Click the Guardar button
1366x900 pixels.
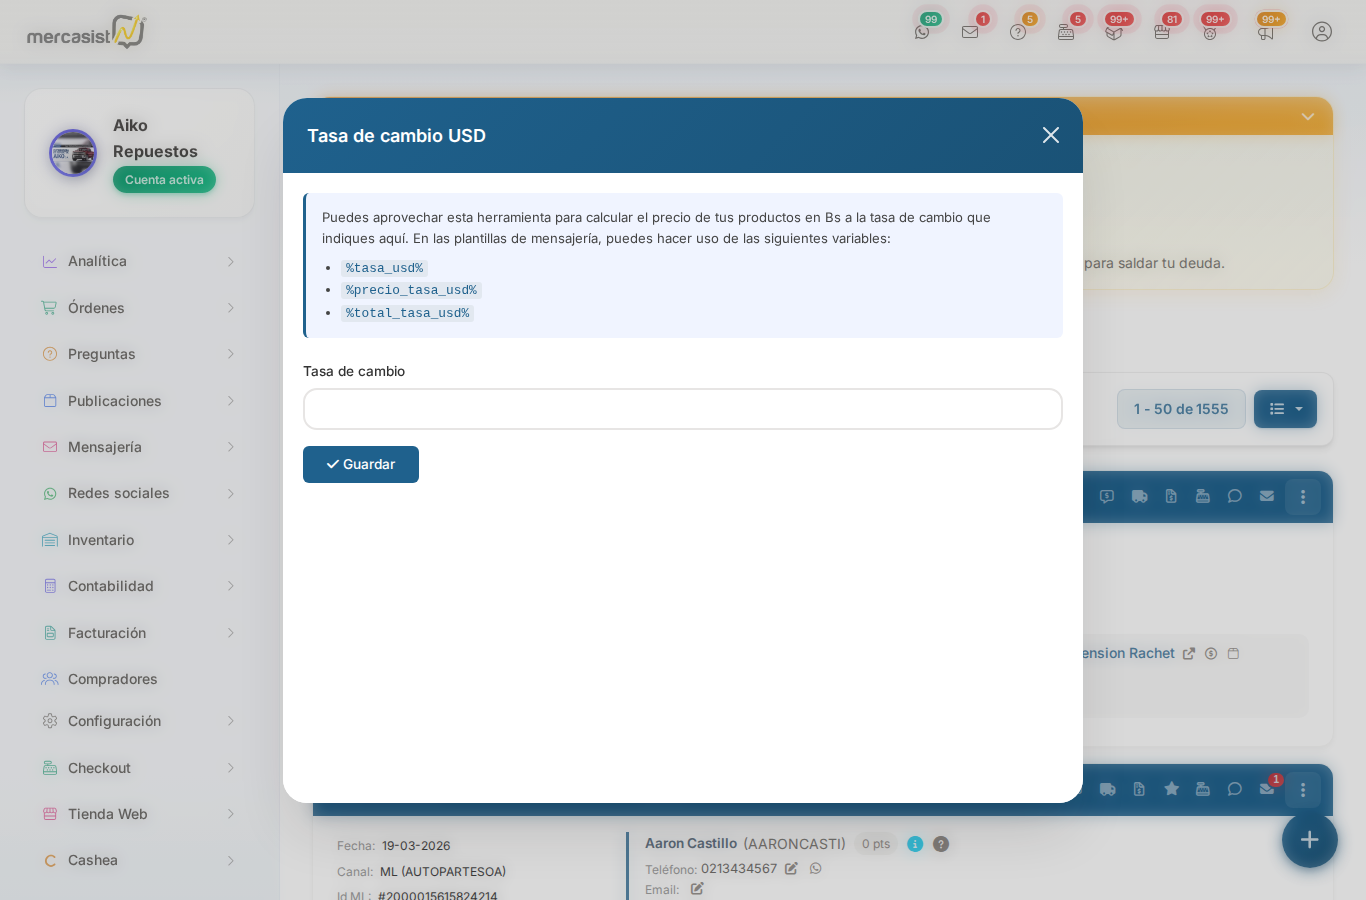pyautogui.click(x=361, y=464)
